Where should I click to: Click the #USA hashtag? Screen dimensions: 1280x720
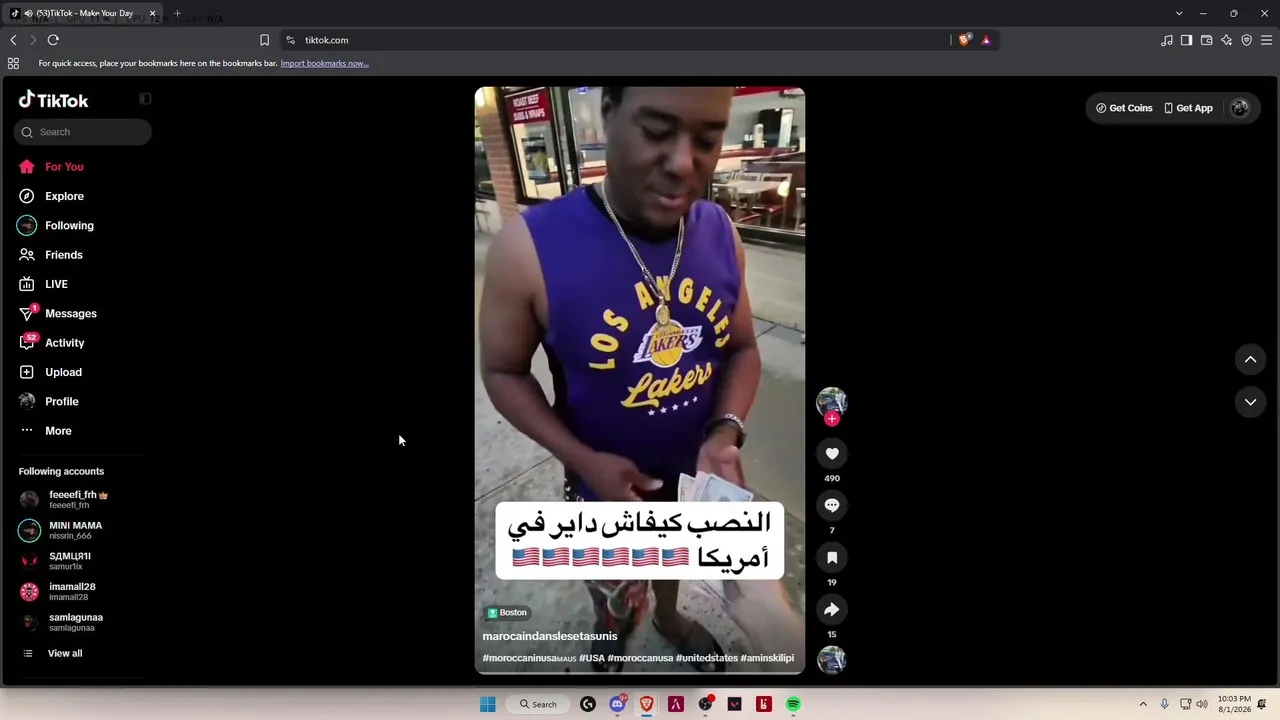click(592, 658)
